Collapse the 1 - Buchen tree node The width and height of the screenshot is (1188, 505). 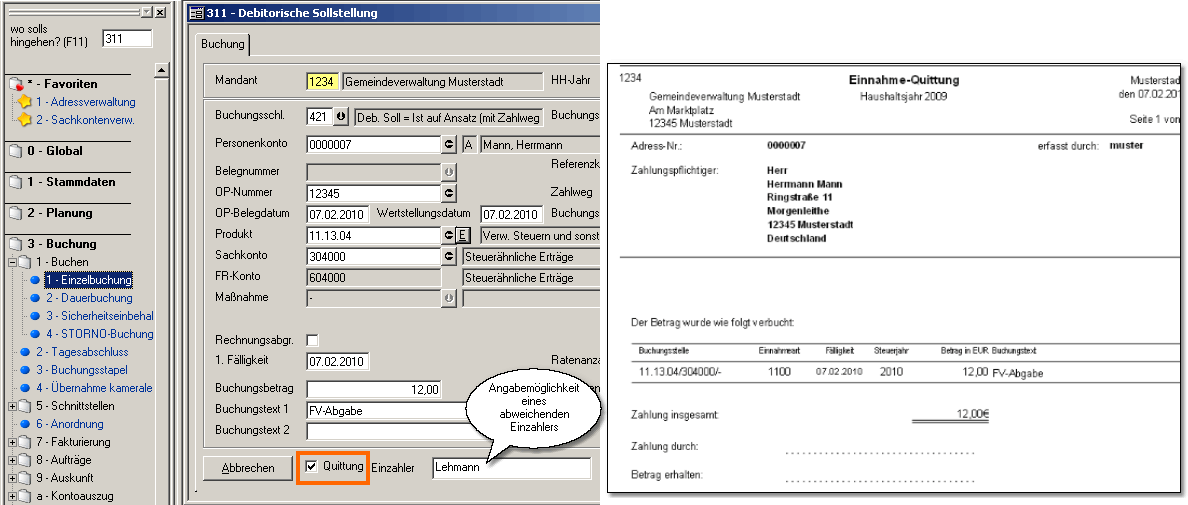pyautogui.click(x=12, y=262)
